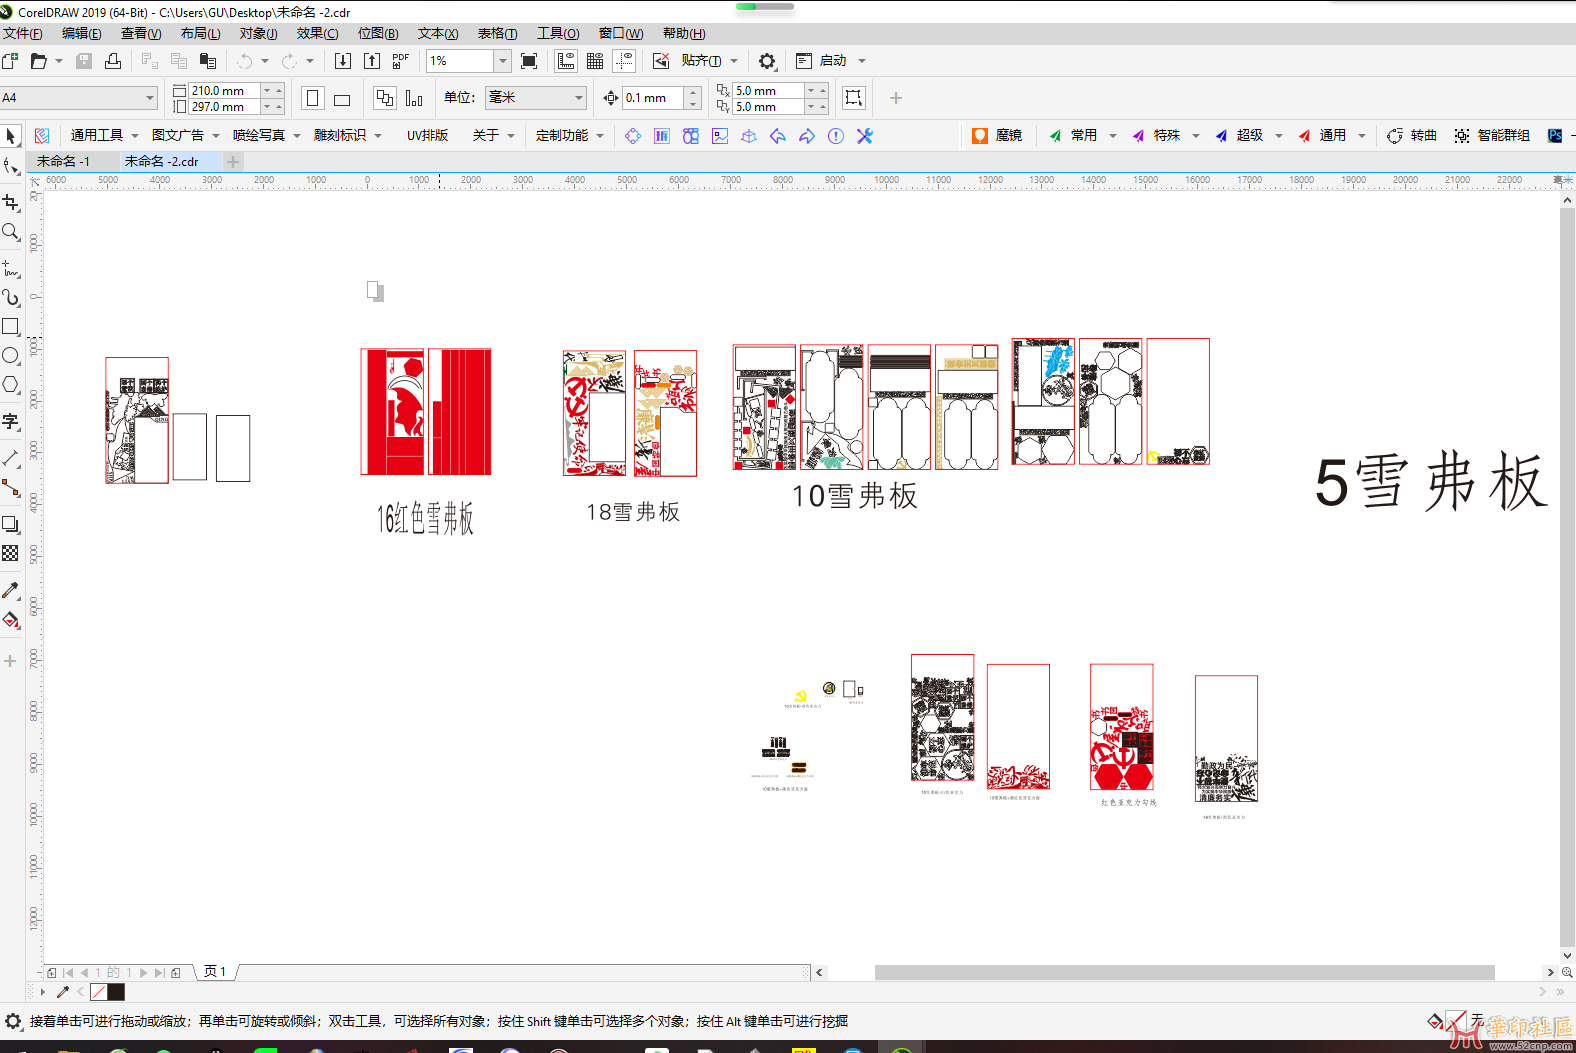Open the 对象 menu
This screenshot has width=1576, height=1053.
point(258,33)
